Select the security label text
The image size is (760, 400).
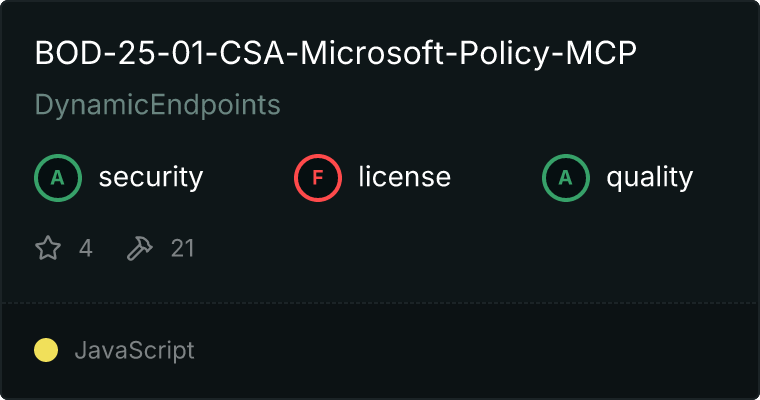(150, 178)
